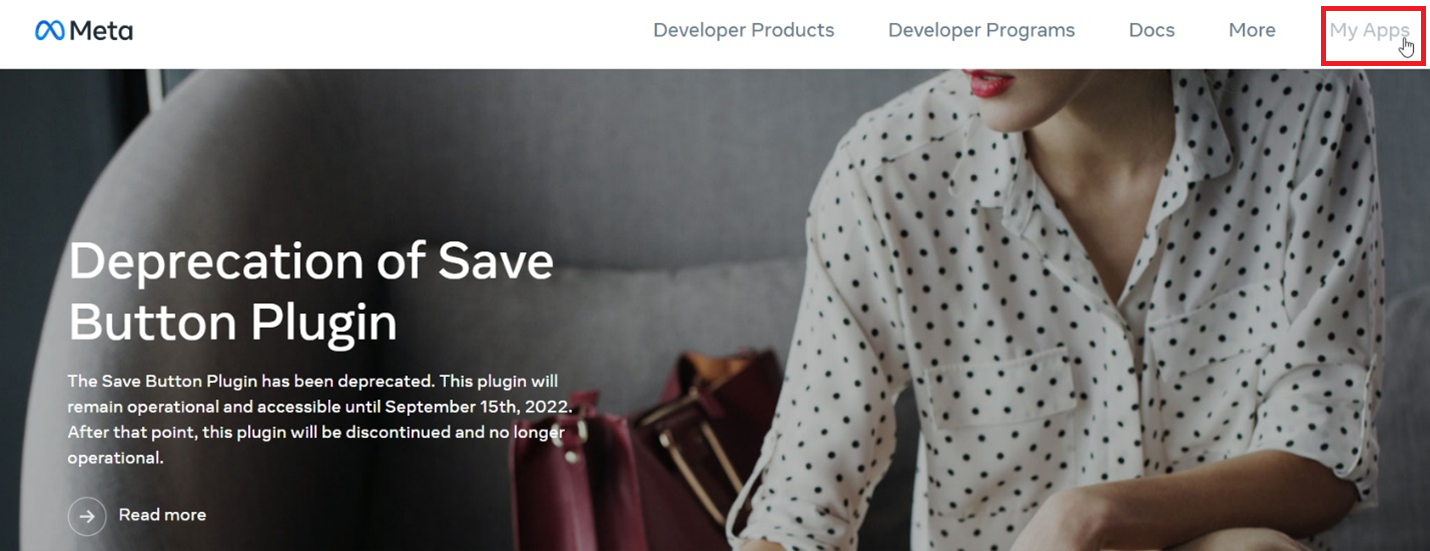Open the Developer Products menu
The image size is (1430, 551).
pyautogui.click(x=743, y=30)
